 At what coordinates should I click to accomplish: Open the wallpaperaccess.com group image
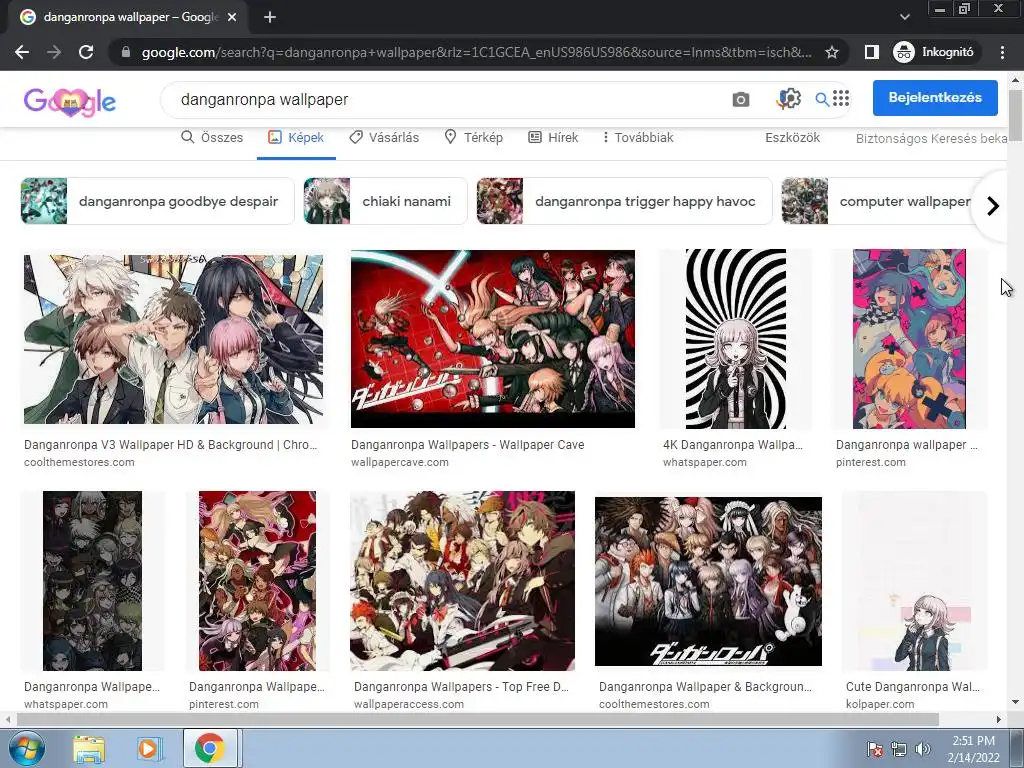[x=462, y=581]
